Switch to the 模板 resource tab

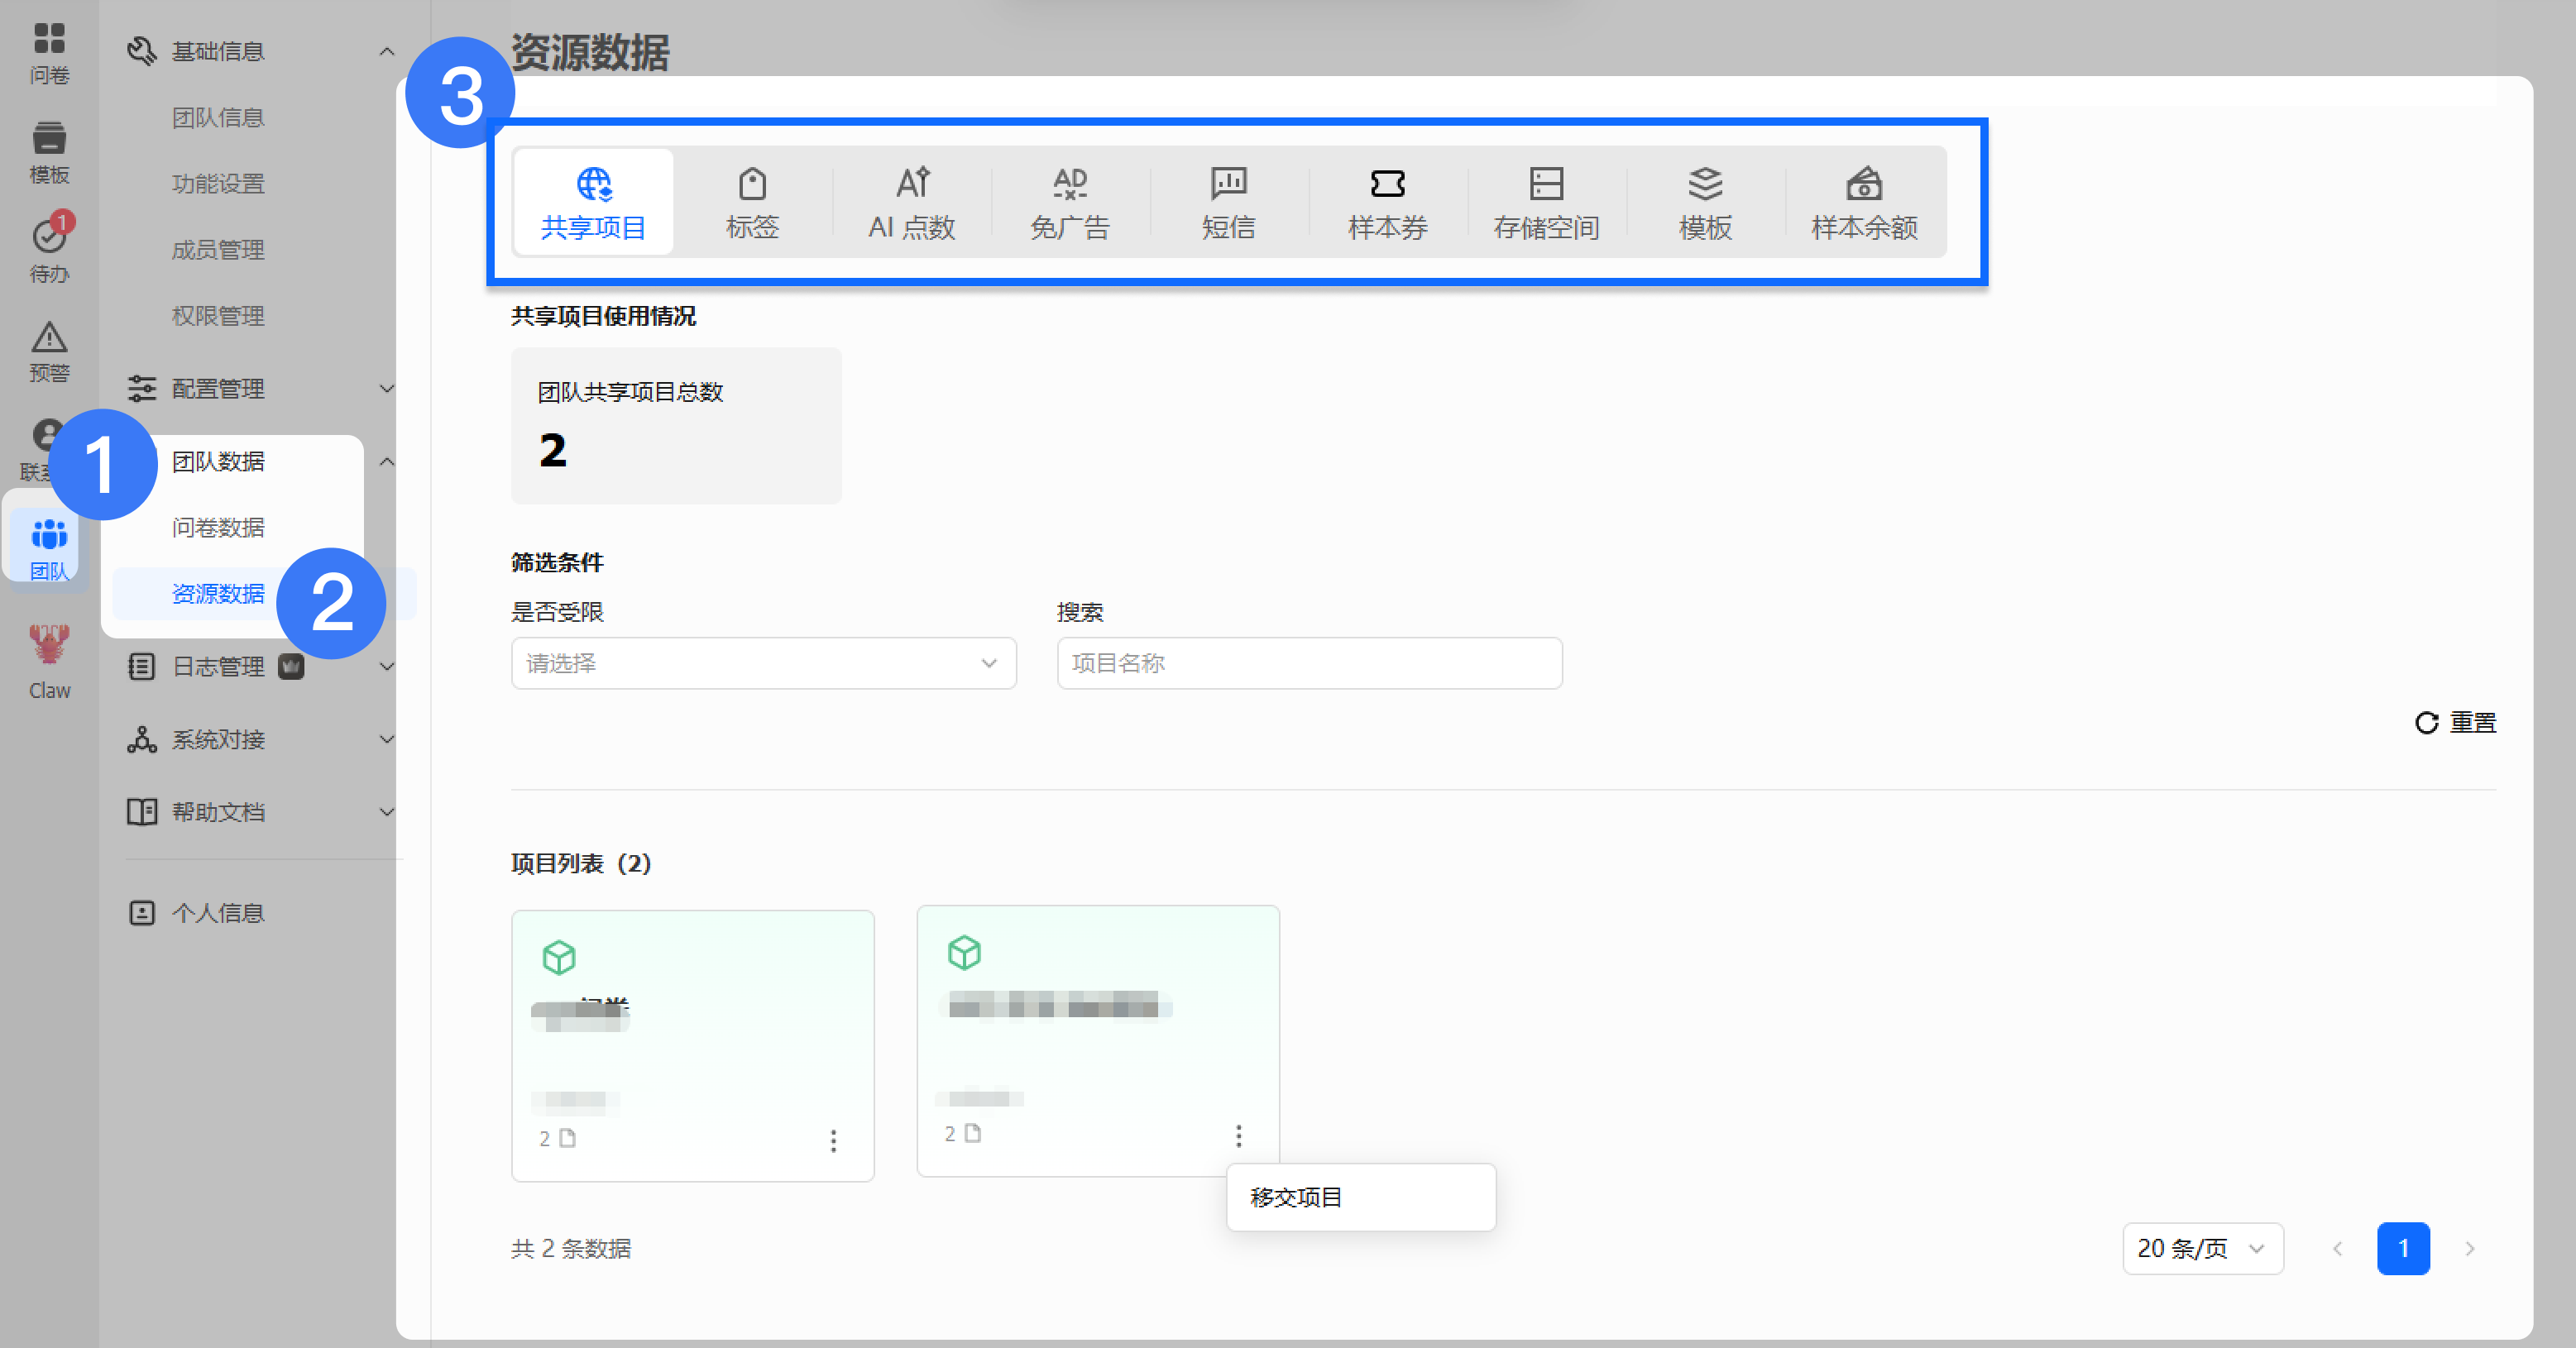coord(1705,202)
